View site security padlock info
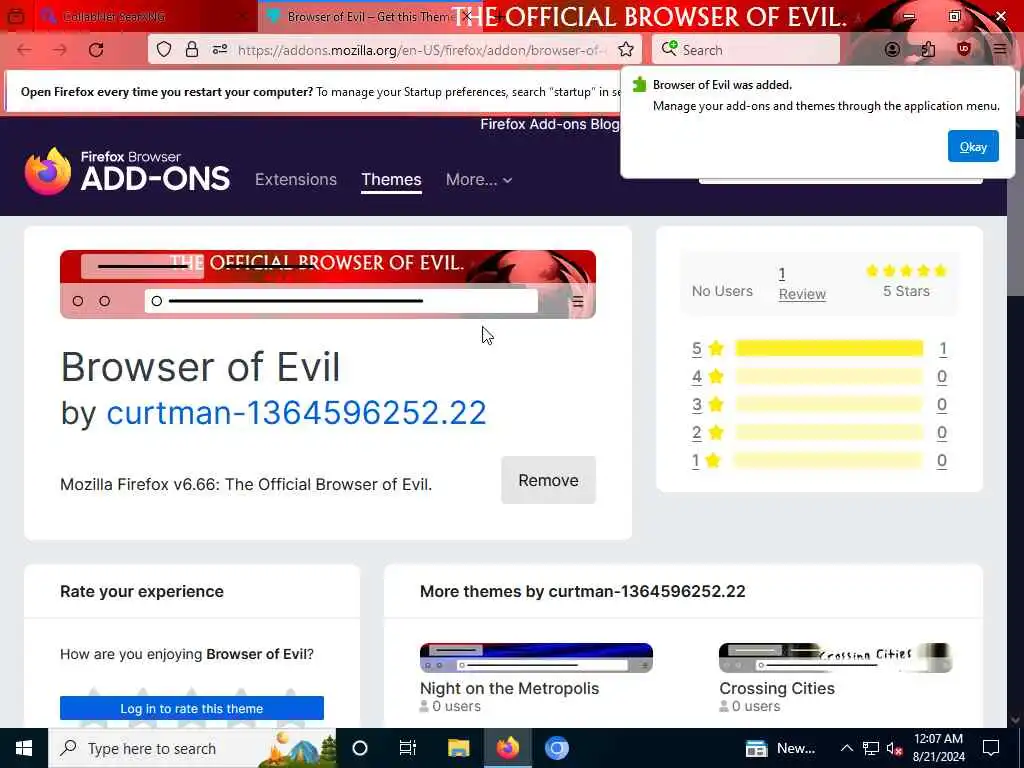Screen dimensions: 1024x768 [x=191, y=50]
